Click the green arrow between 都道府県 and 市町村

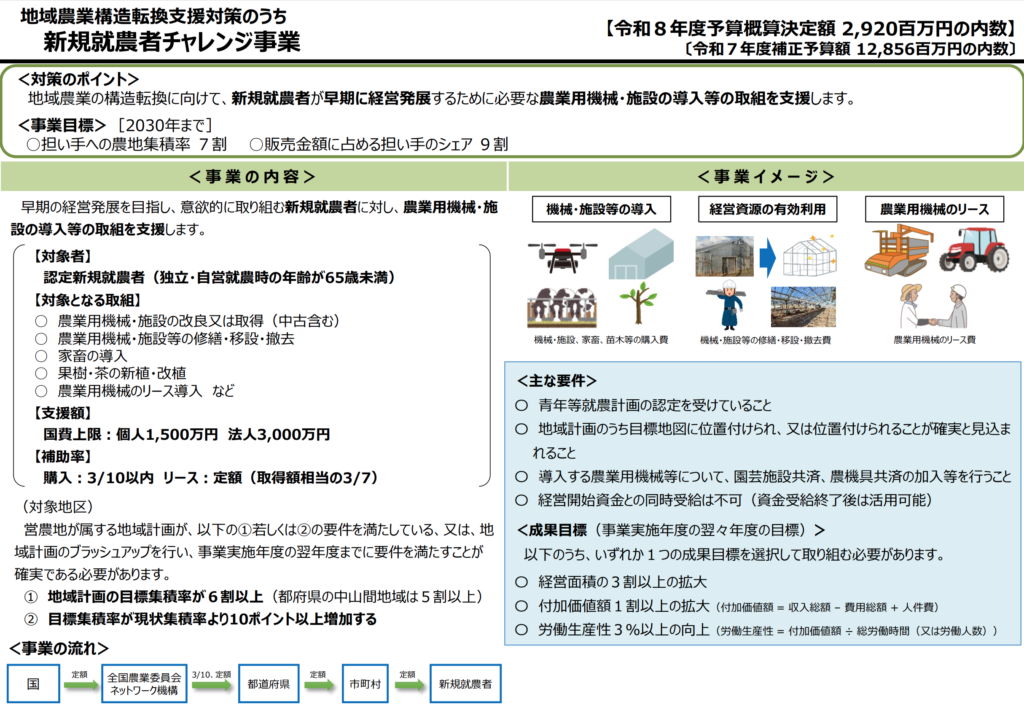[x=317, y=686]
